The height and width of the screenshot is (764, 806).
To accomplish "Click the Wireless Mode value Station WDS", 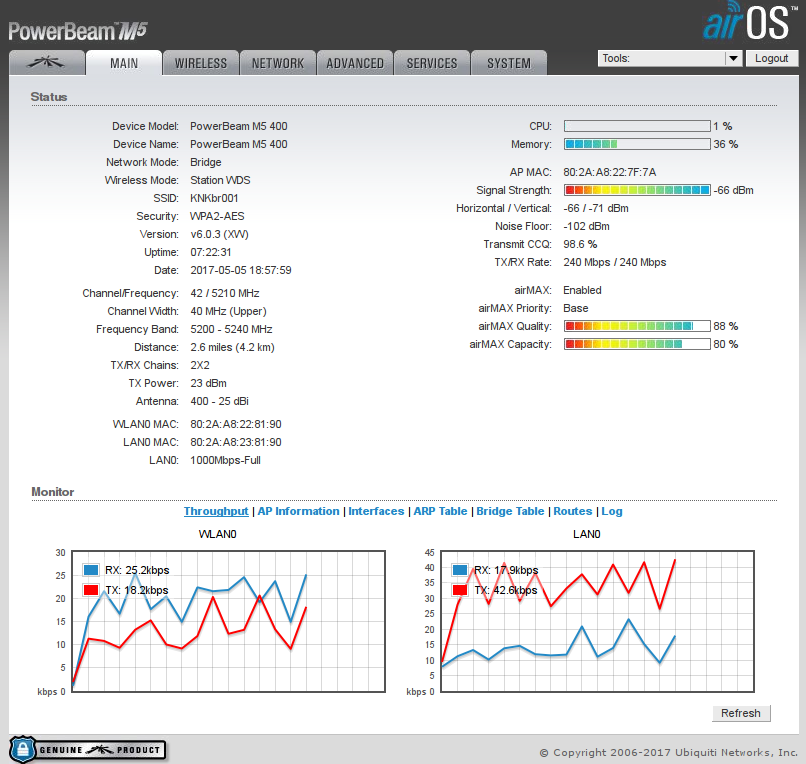I will click(220, 180).
